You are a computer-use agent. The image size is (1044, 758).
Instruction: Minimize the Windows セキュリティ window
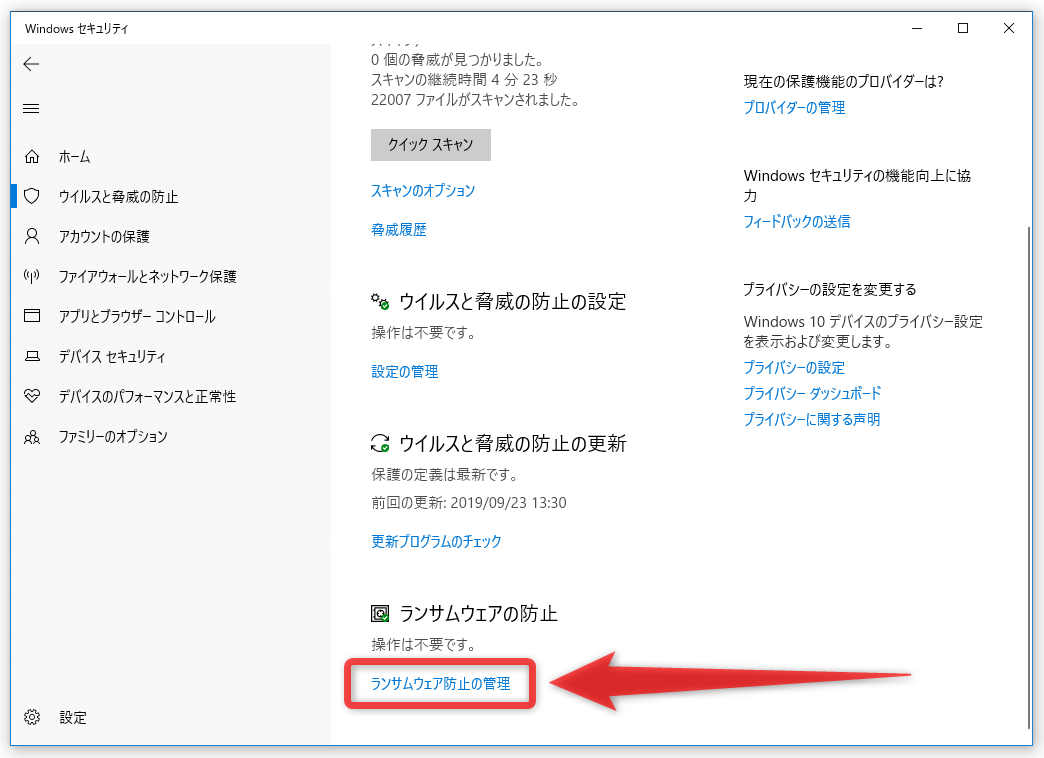tap(917, 28)
